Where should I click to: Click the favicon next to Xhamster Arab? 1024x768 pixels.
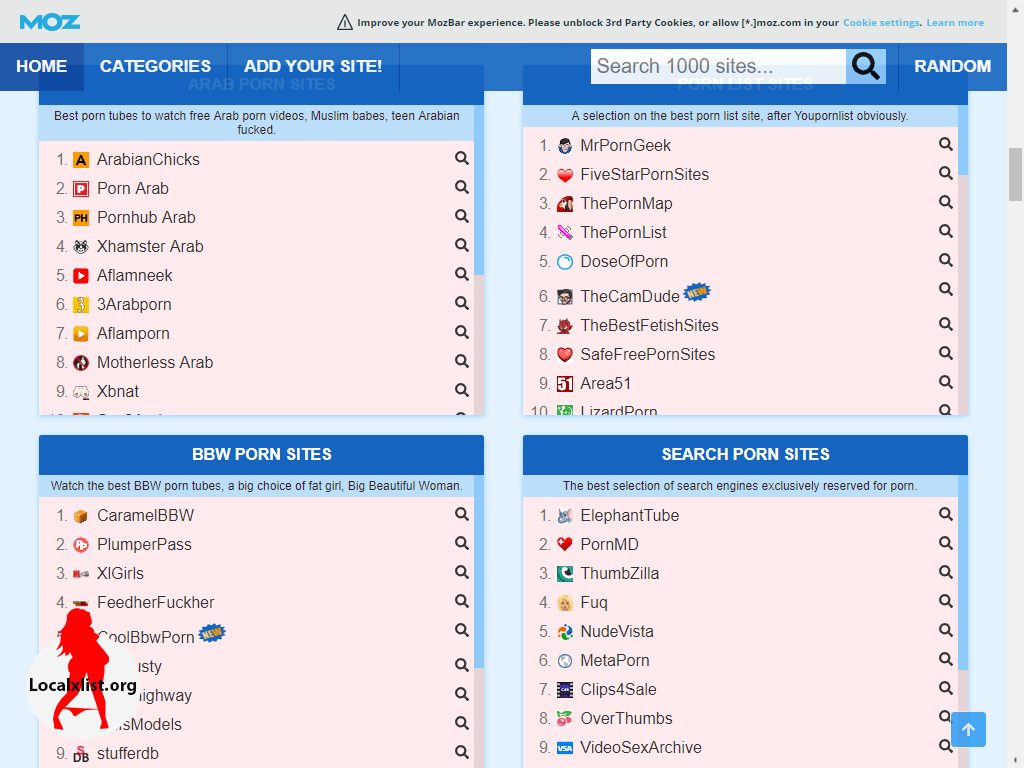(x=81, y=247)
